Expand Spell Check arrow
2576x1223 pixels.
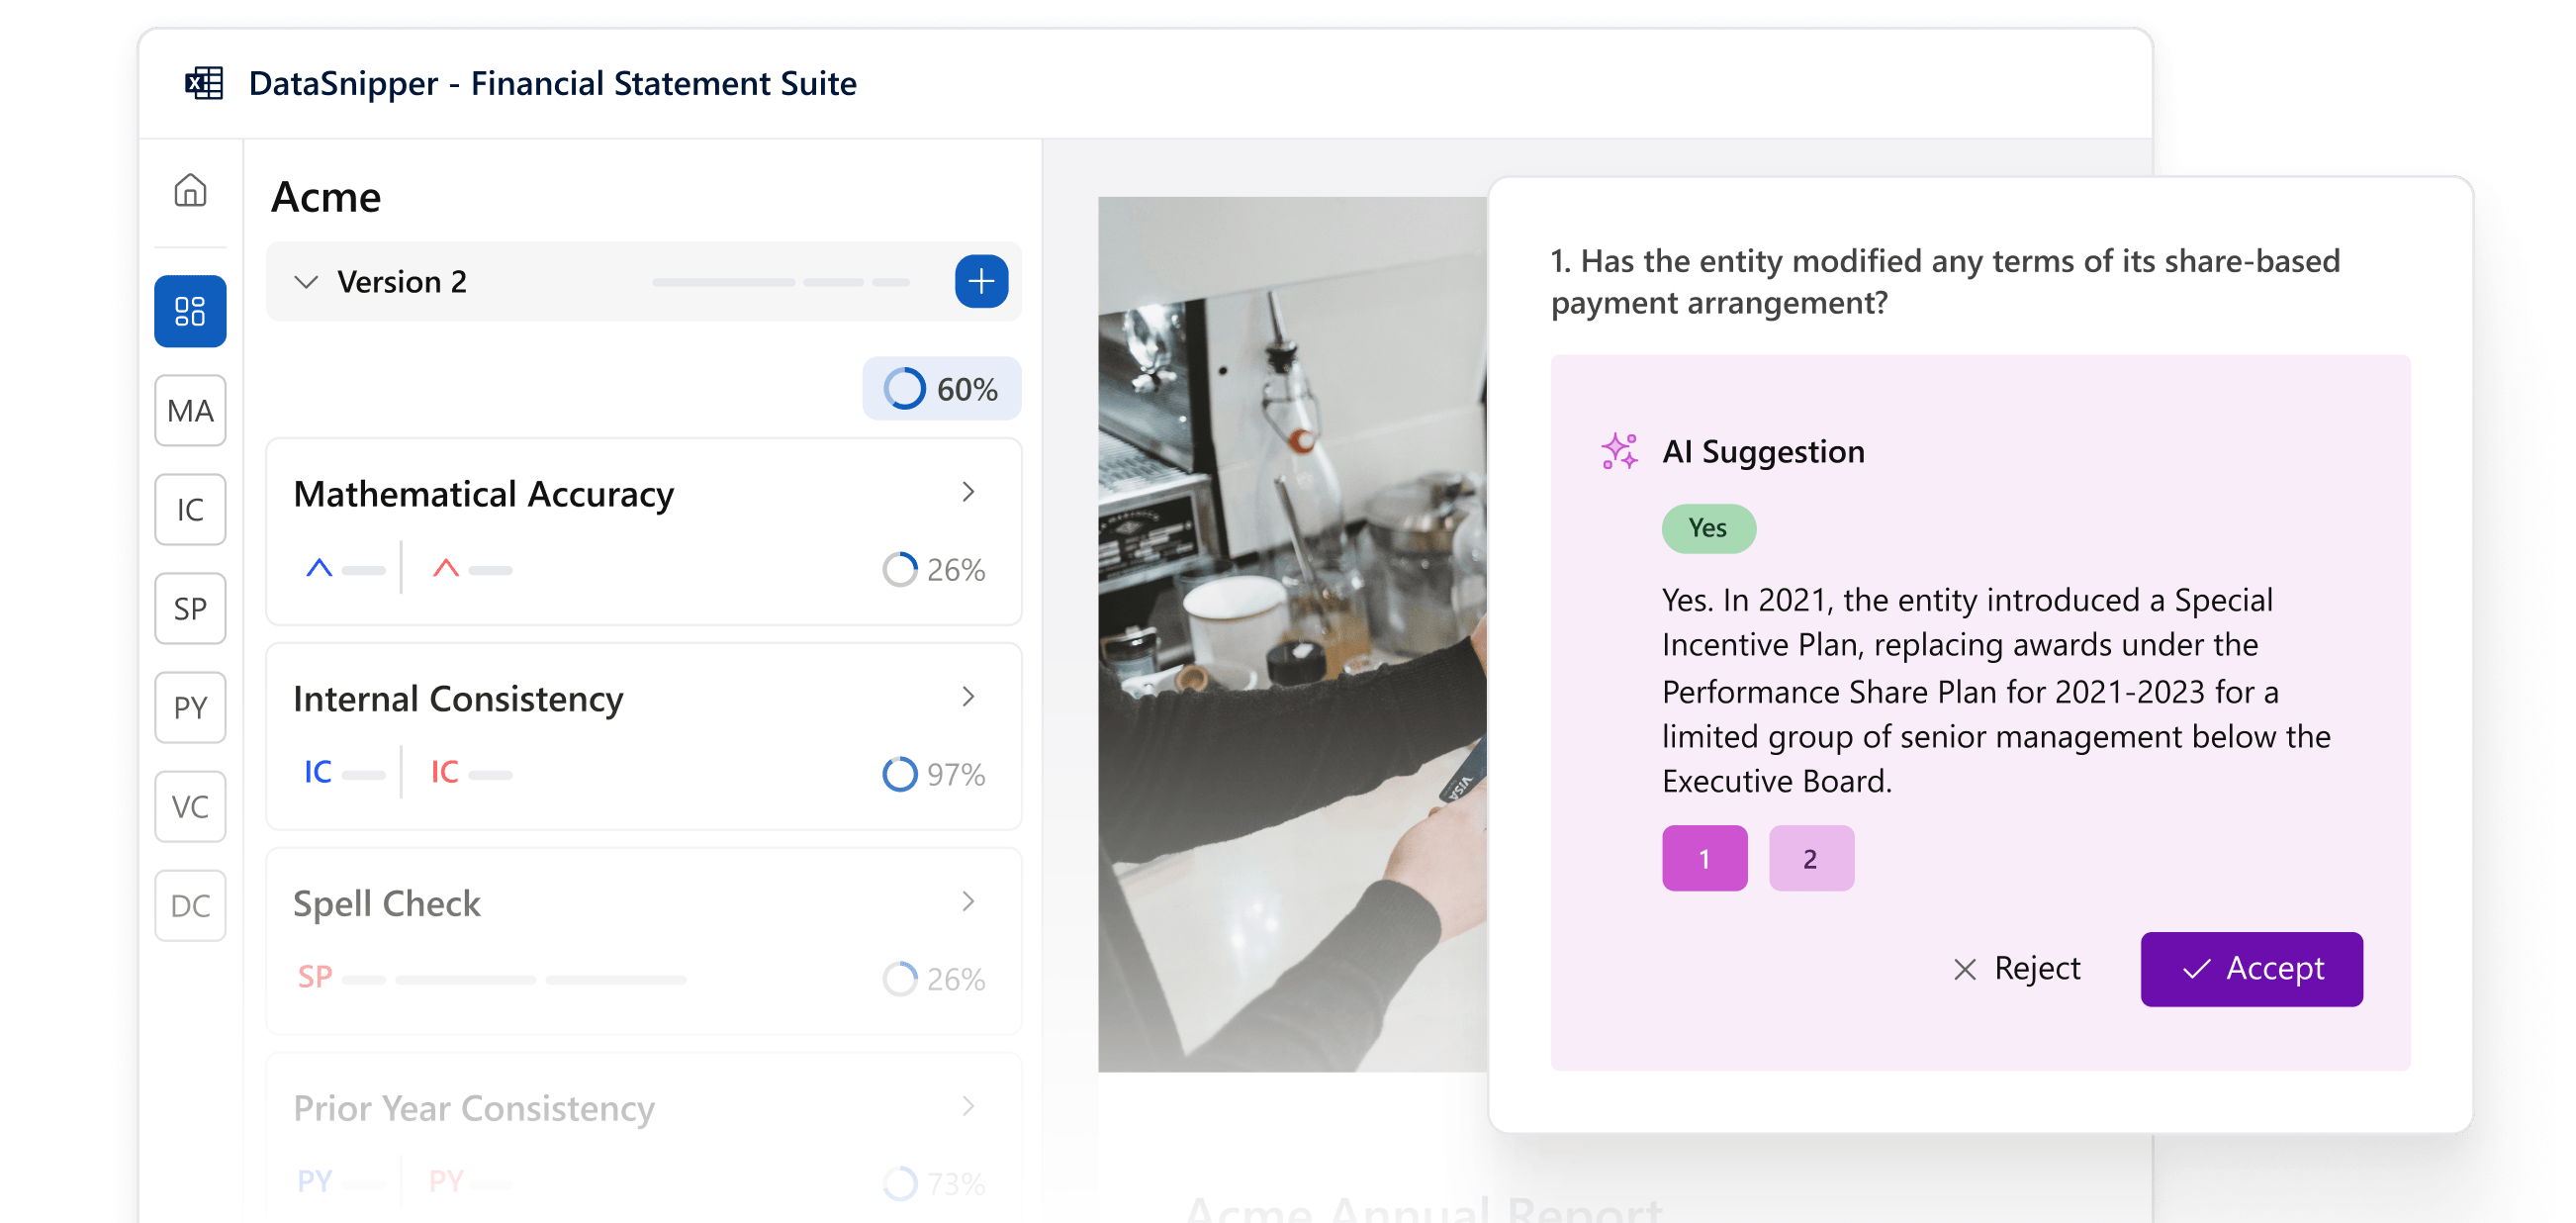[x=967, y=902]
